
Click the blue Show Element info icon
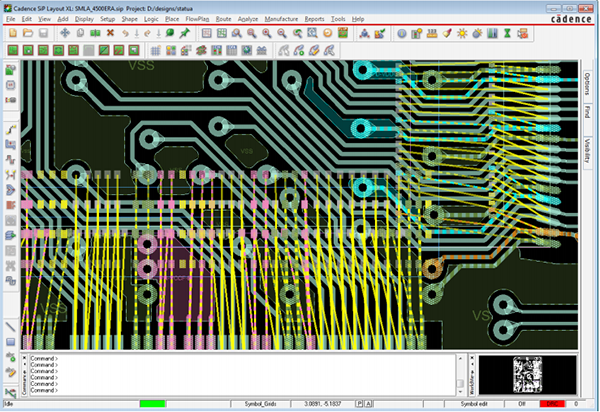401,34
